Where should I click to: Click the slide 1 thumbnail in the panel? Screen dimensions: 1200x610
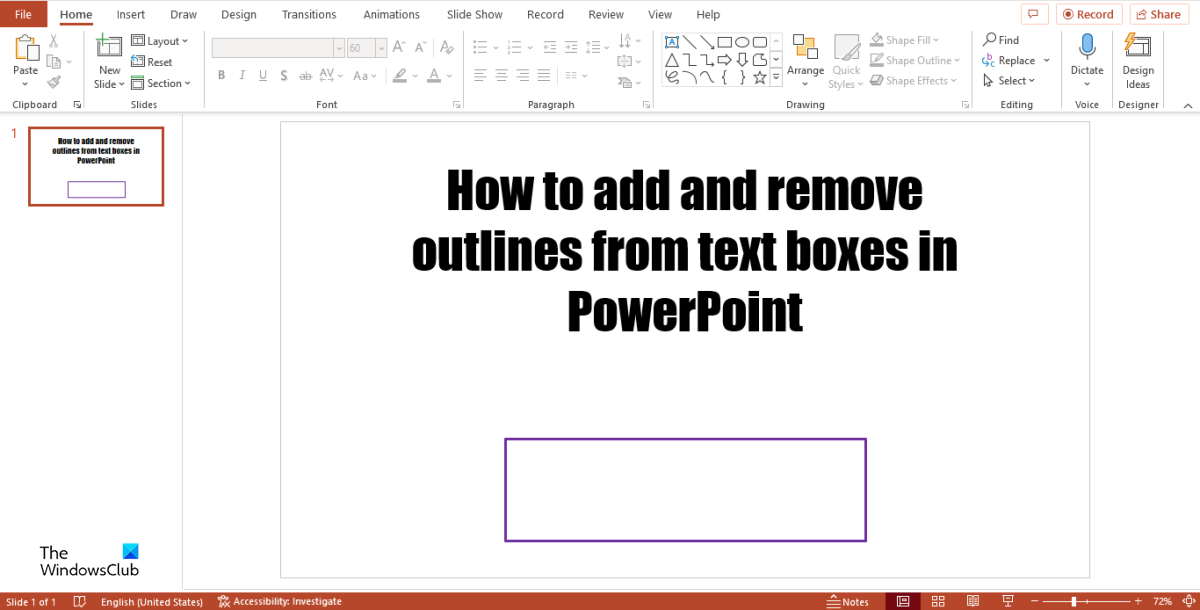pyautogui.click(x=95, y=166)
